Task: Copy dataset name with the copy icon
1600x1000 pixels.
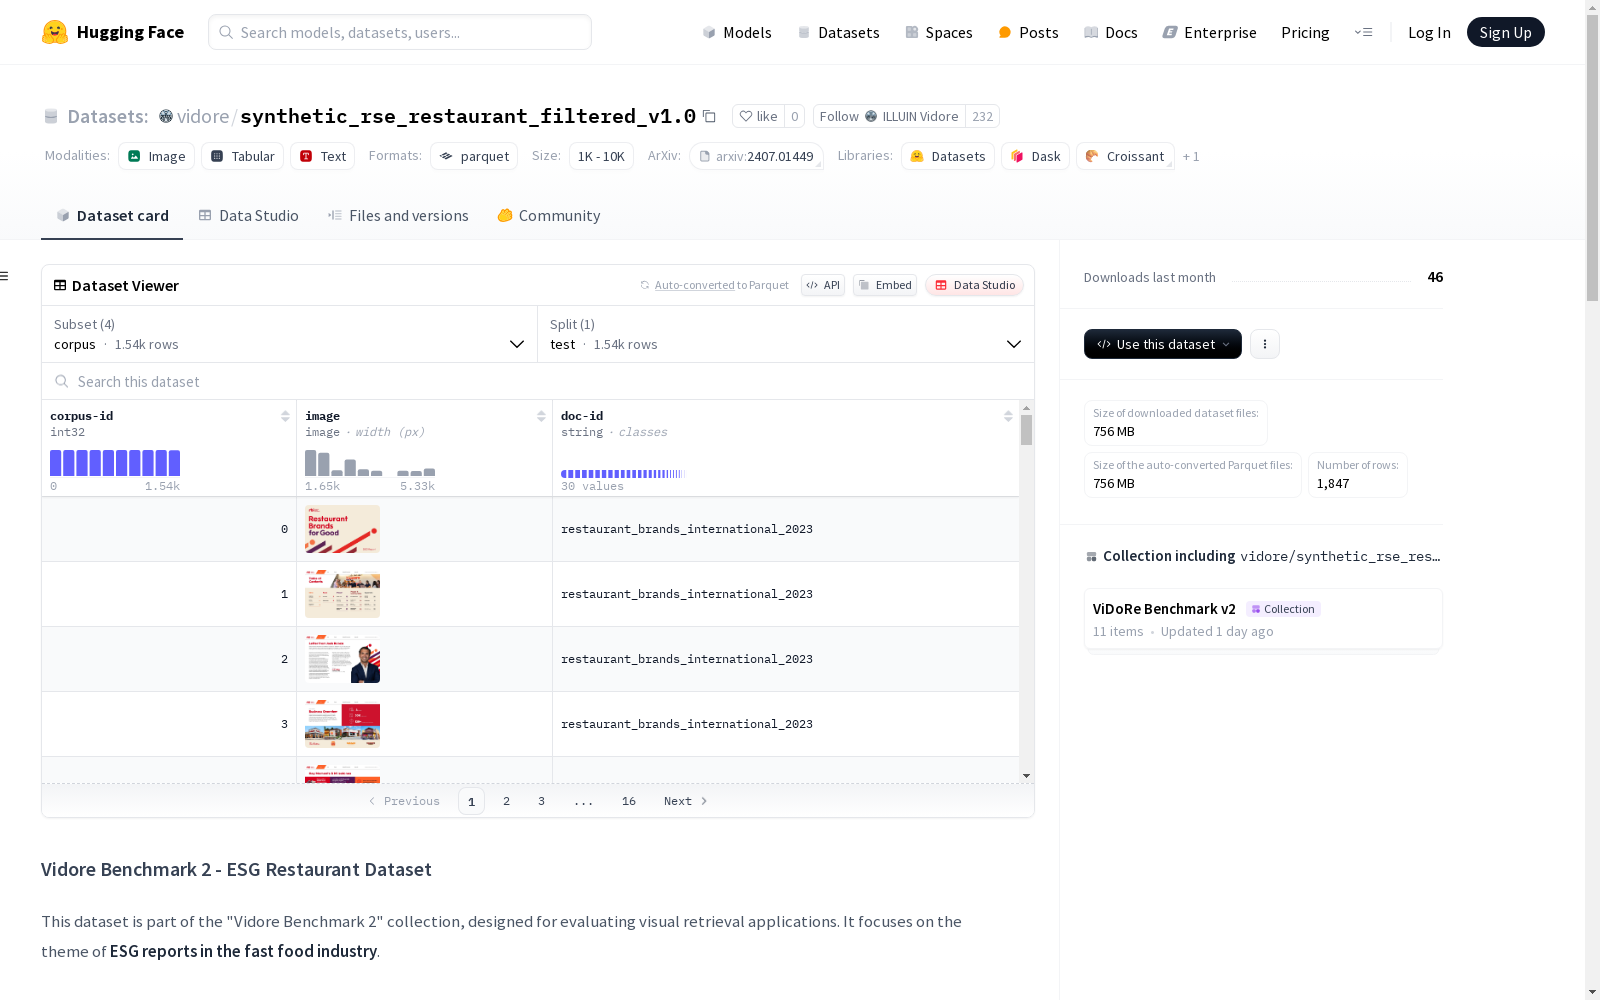Action: tap(709, 116)
